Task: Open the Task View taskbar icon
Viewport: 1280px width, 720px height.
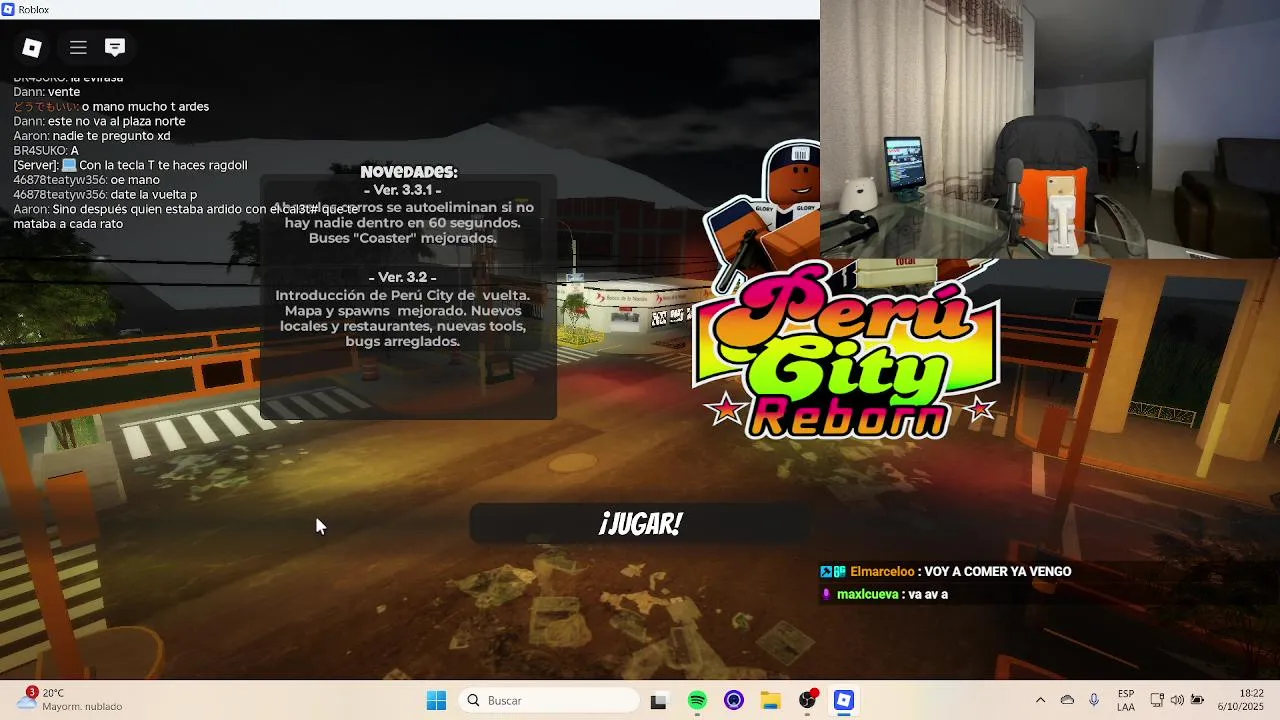Action: coord(658,701)
